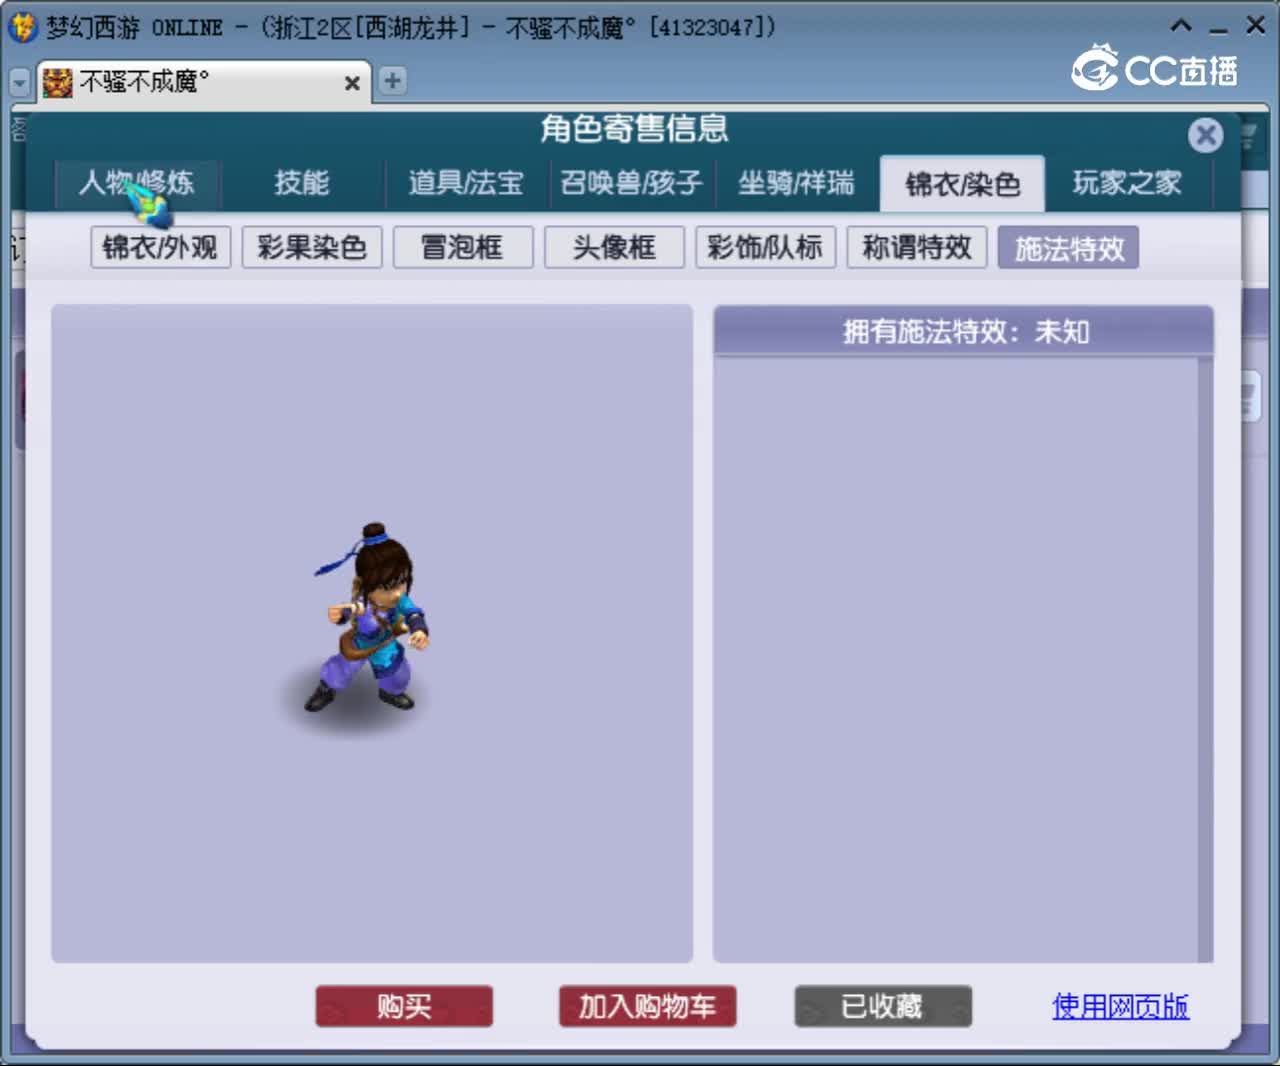
Task: Click the game logo icon in title bar
Action: (22, 27)
